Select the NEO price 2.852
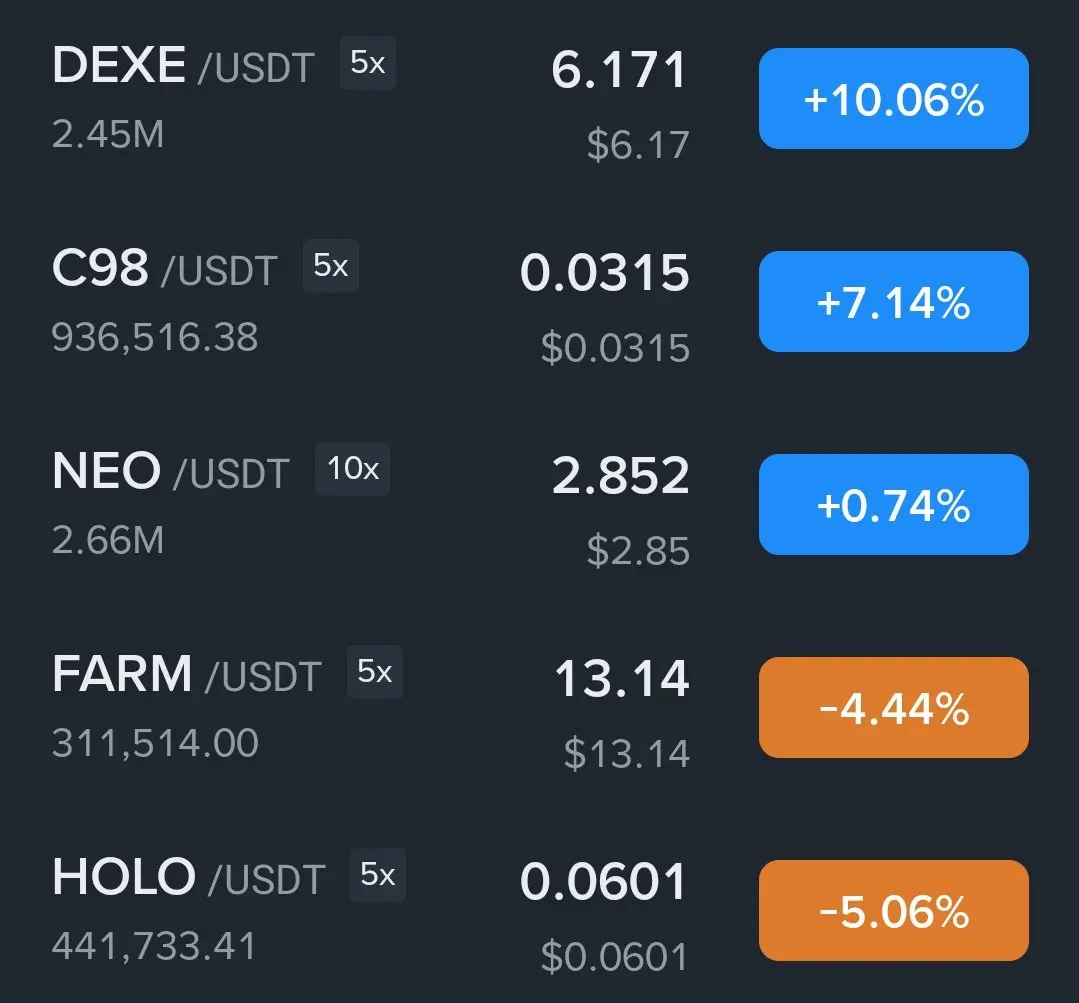 point(621,477)
